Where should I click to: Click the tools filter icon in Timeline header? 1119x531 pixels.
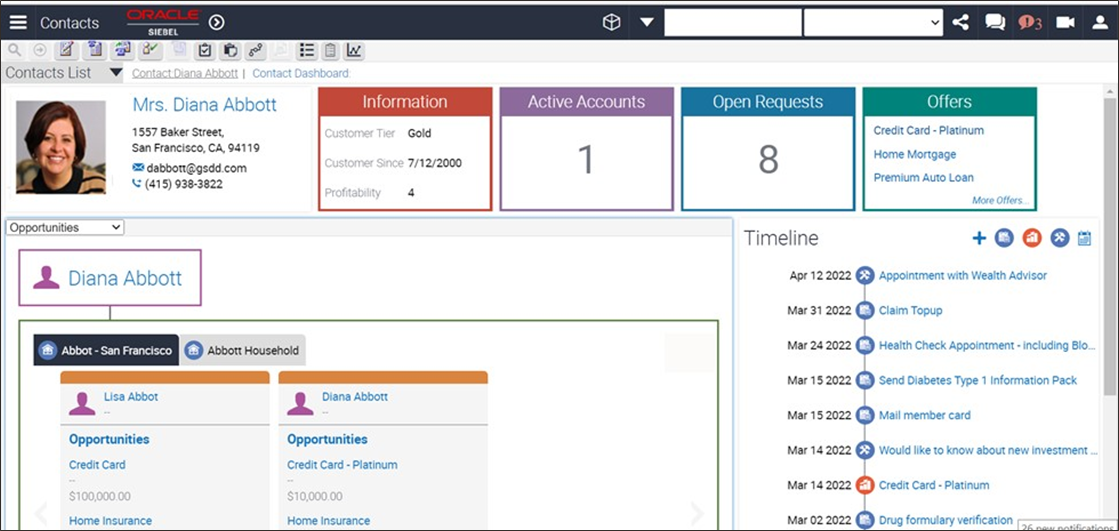pos(1060,238)
